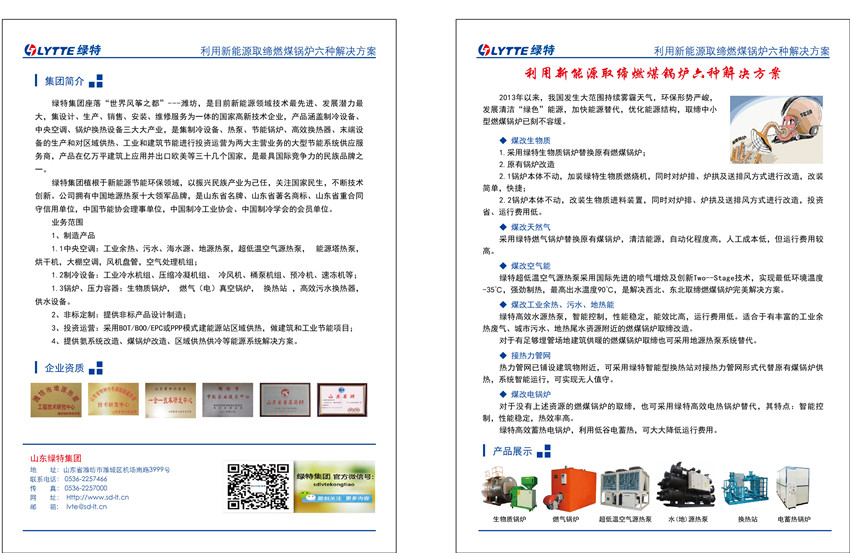Click the email address lvte@sd-lt.cn
This screenshot has width=850, height=553.
coord(85,507)
